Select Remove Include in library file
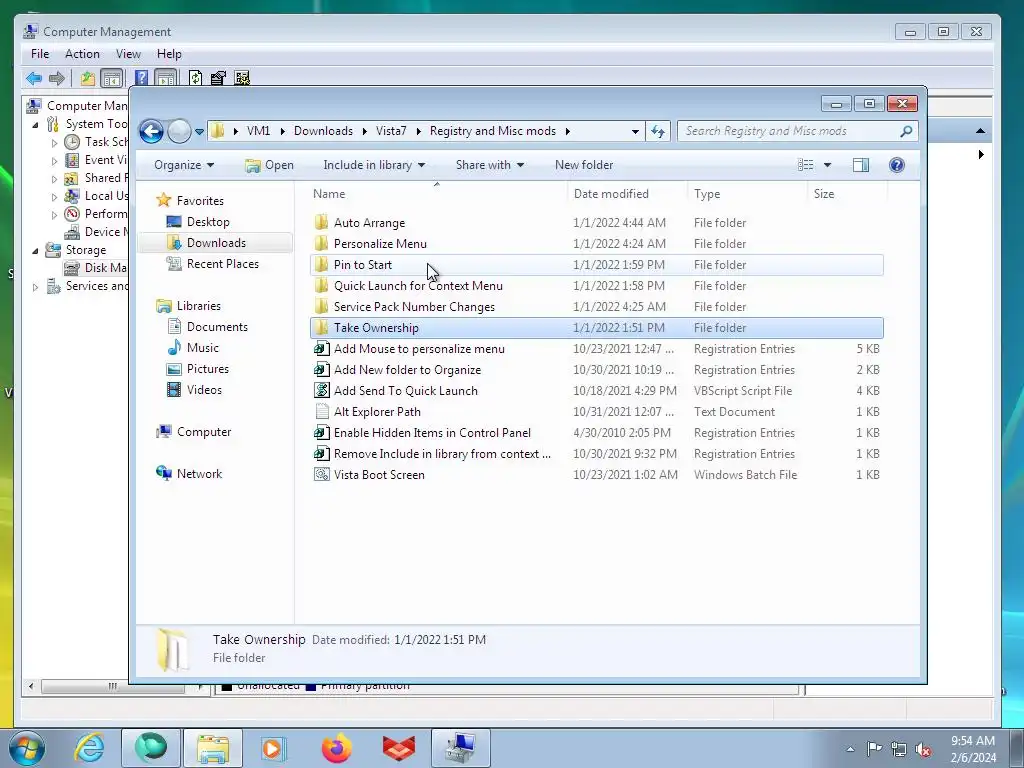 [597, 453]
